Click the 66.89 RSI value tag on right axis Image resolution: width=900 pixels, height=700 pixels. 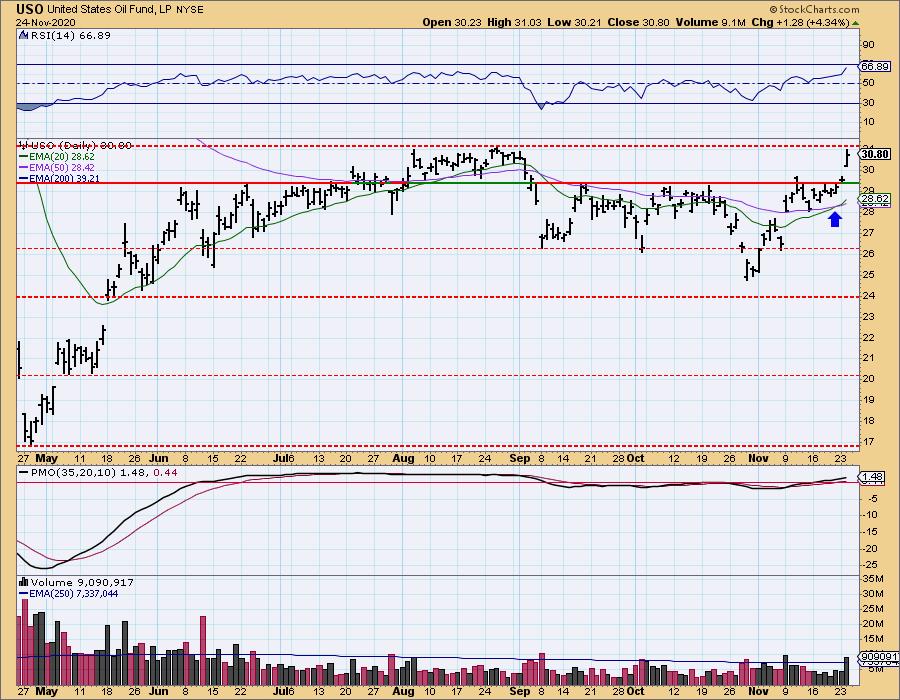coord(875,67)
